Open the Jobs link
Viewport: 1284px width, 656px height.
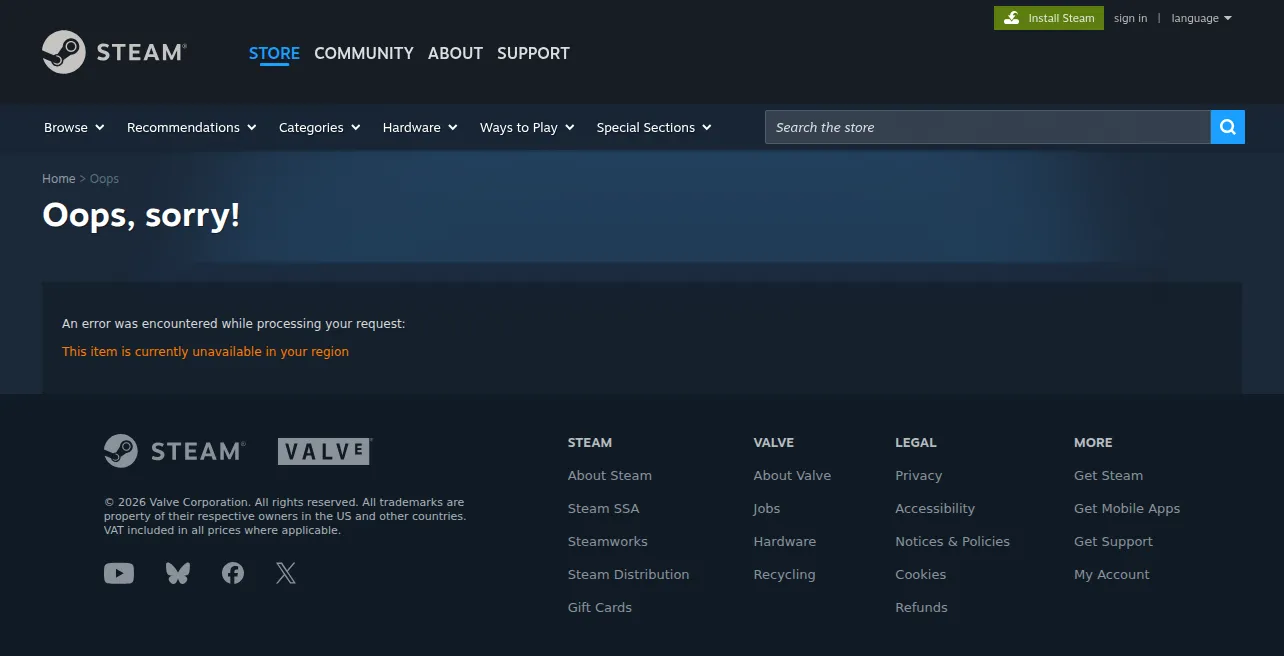pyautogui.click(x=767, y=508)
